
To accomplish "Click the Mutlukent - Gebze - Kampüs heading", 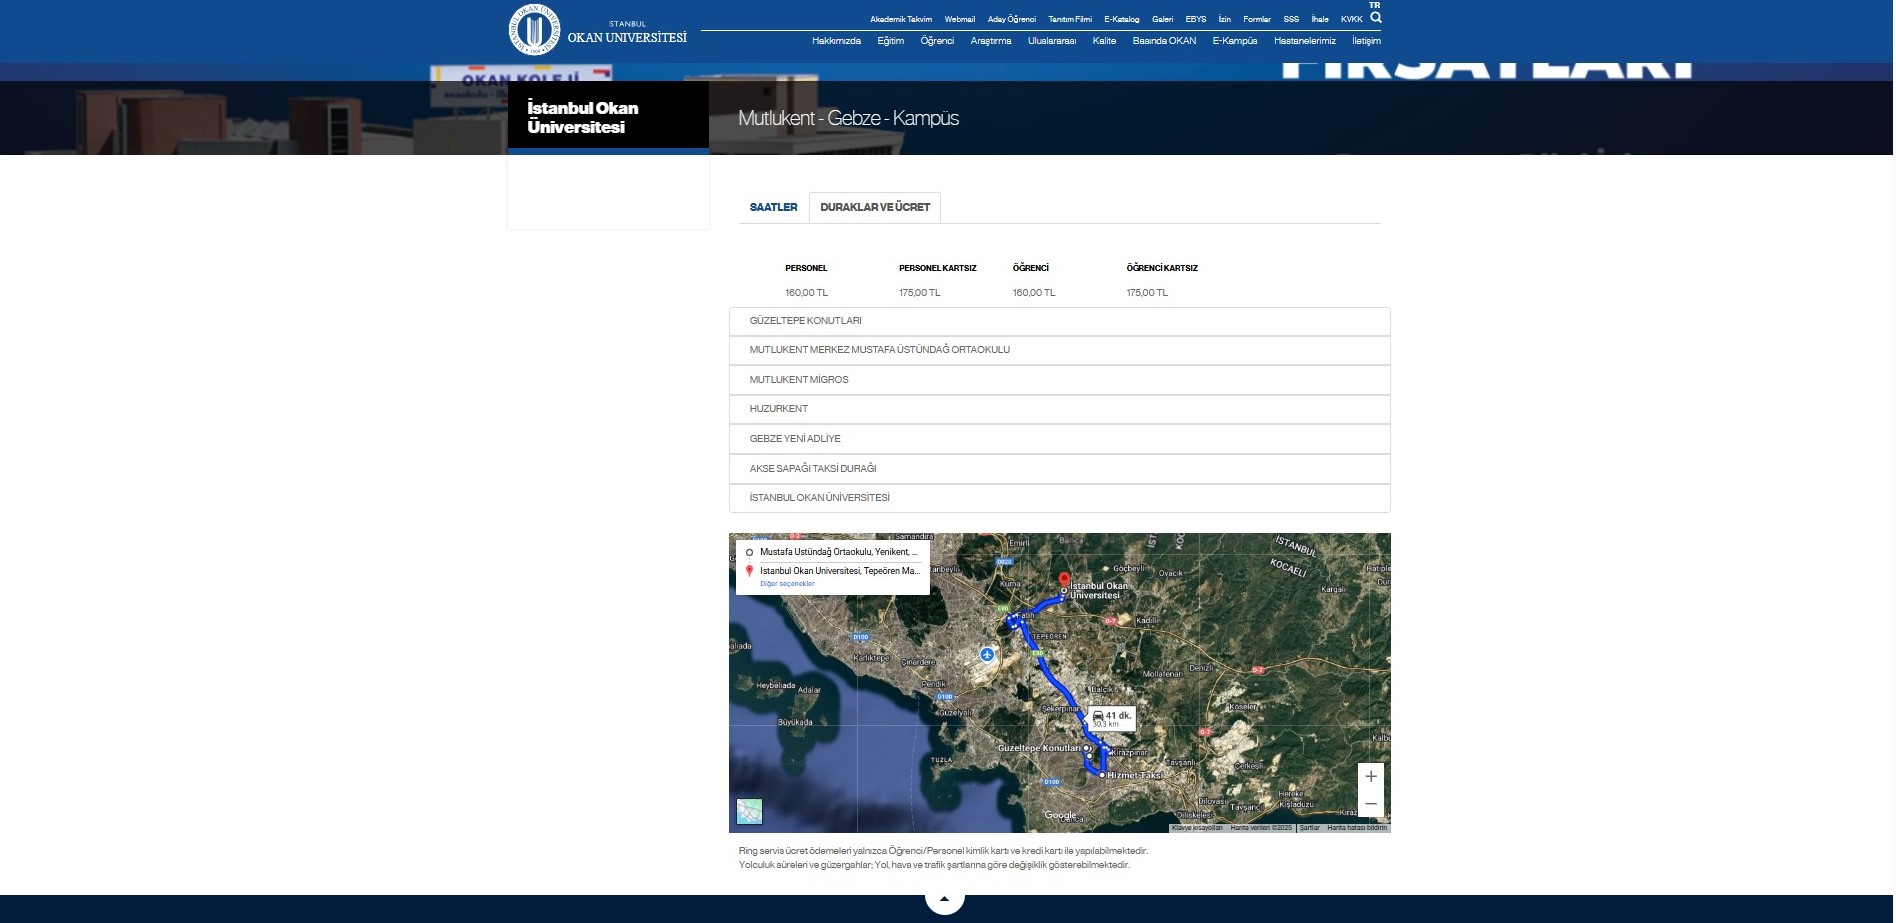I will coord(848,118).
